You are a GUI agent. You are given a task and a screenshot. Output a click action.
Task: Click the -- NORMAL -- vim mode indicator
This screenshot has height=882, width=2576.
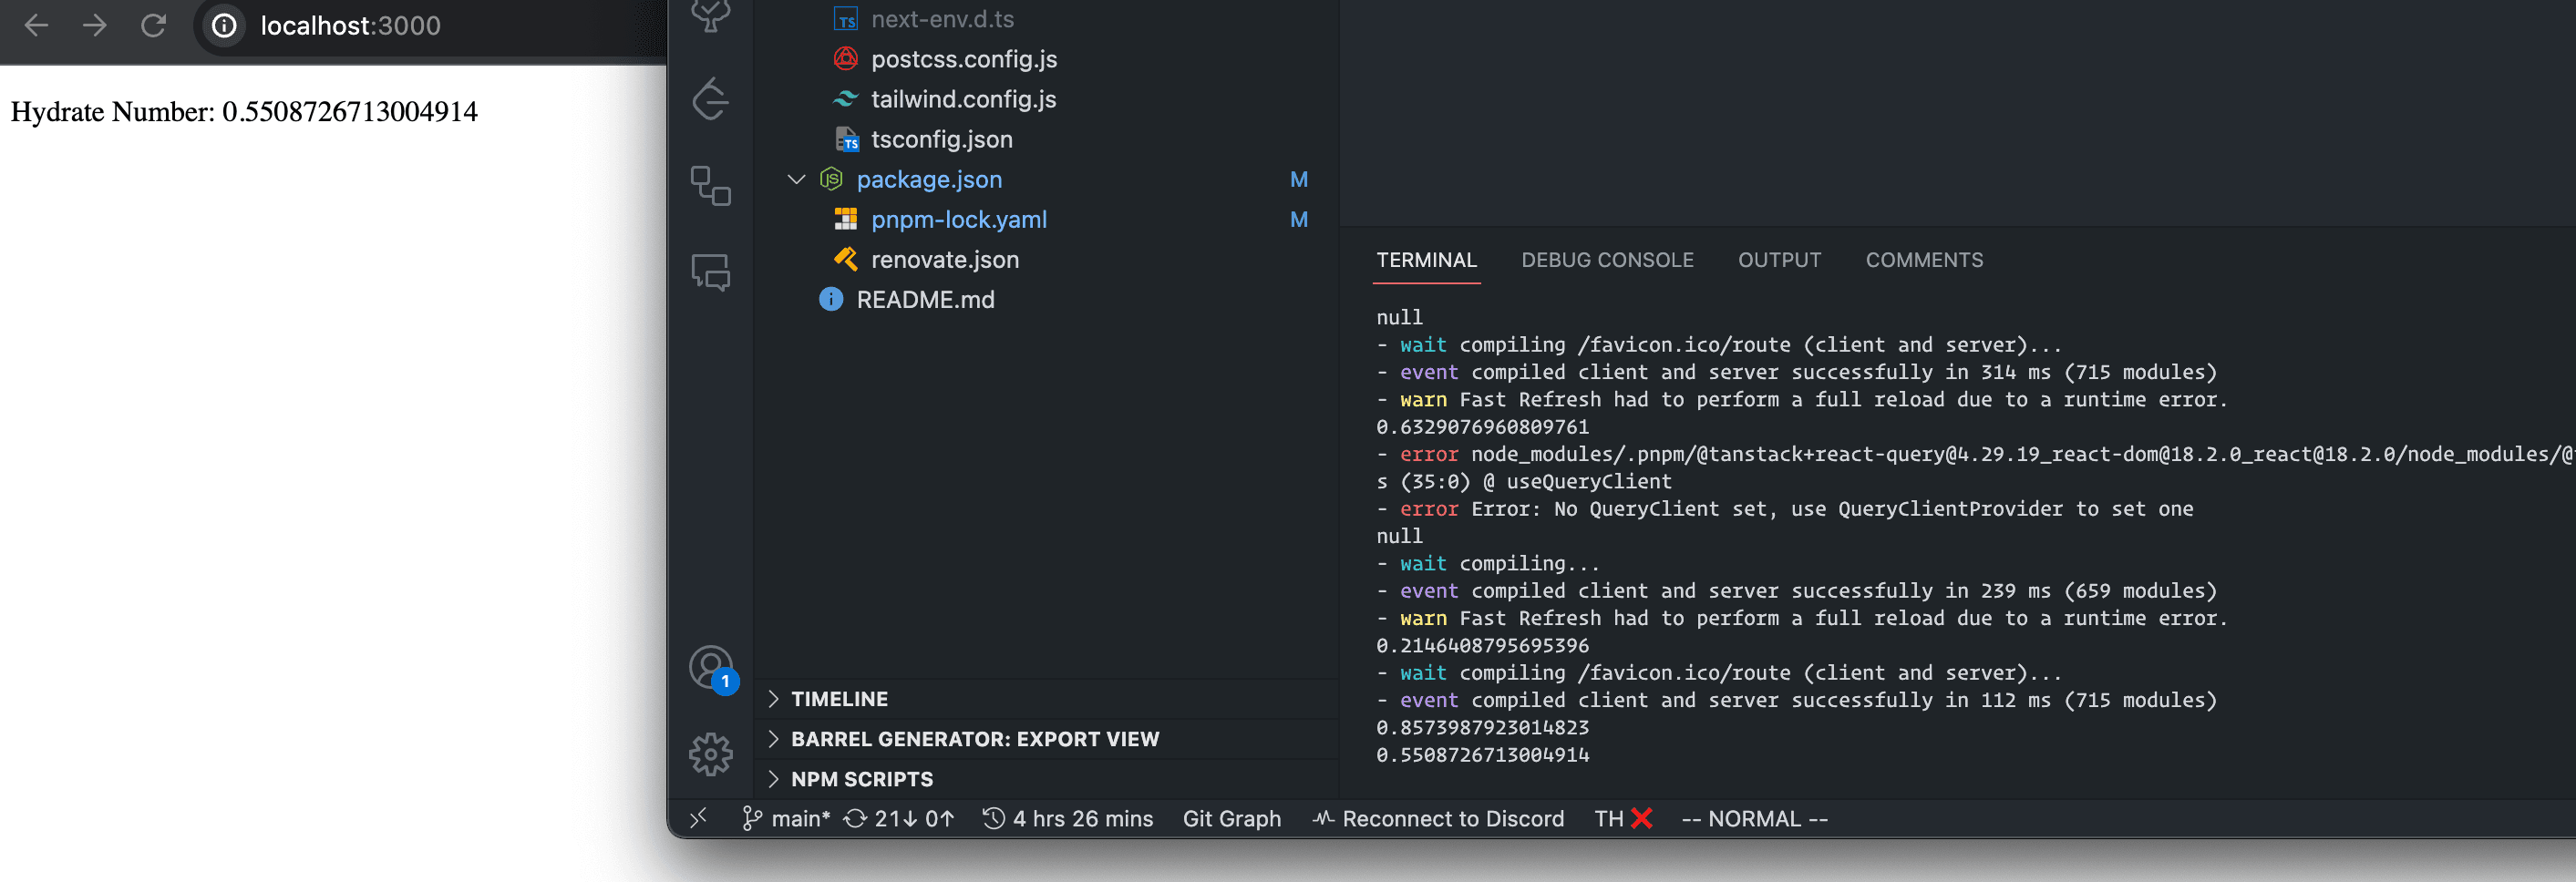click(x=1754, y=818)
